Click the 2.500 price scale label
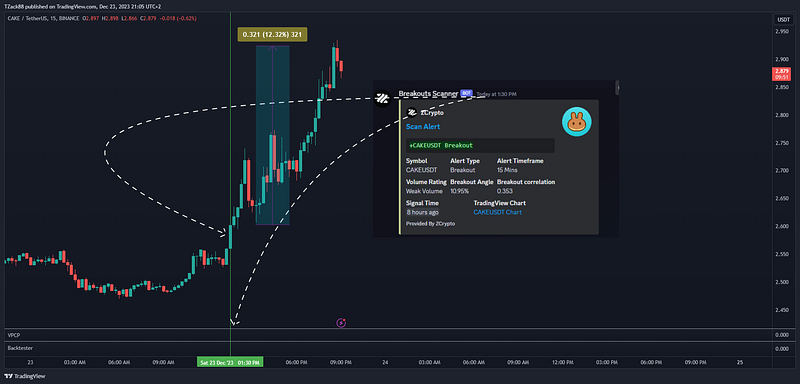This screenshot has height=384, width=800. (x=782, y=282)
